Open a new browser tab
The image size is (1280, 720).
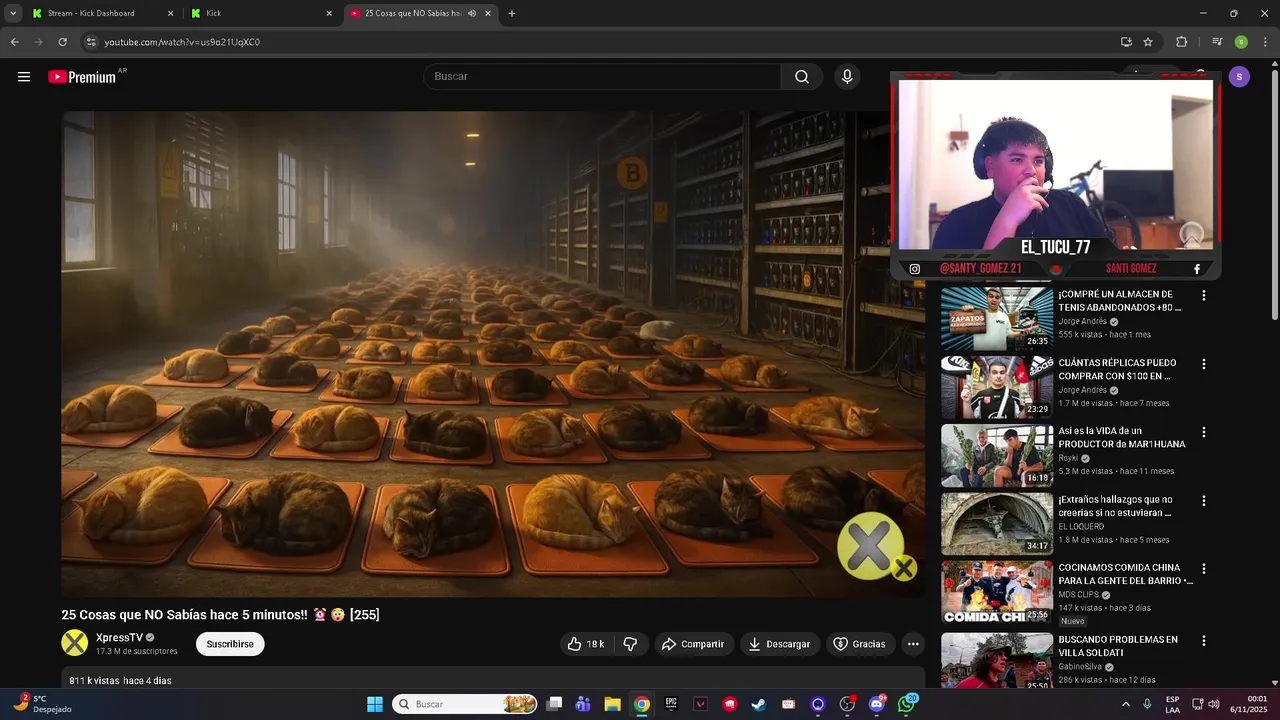pos(512,13)
